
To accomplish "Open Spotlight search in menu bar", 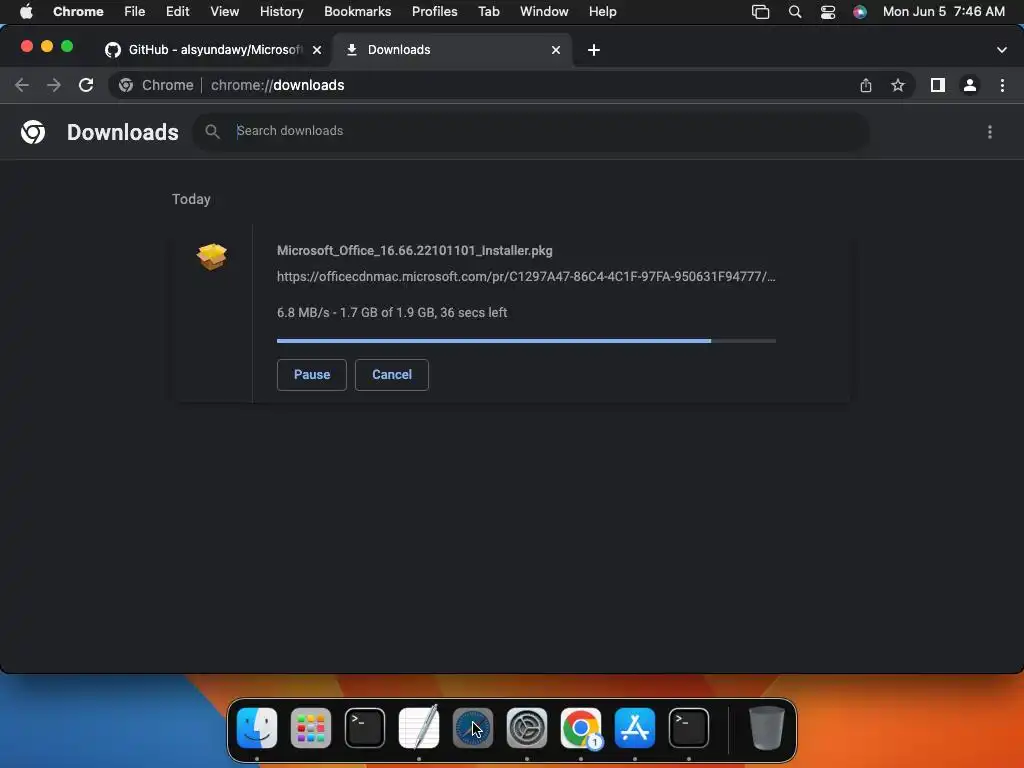I will point(795,12).
